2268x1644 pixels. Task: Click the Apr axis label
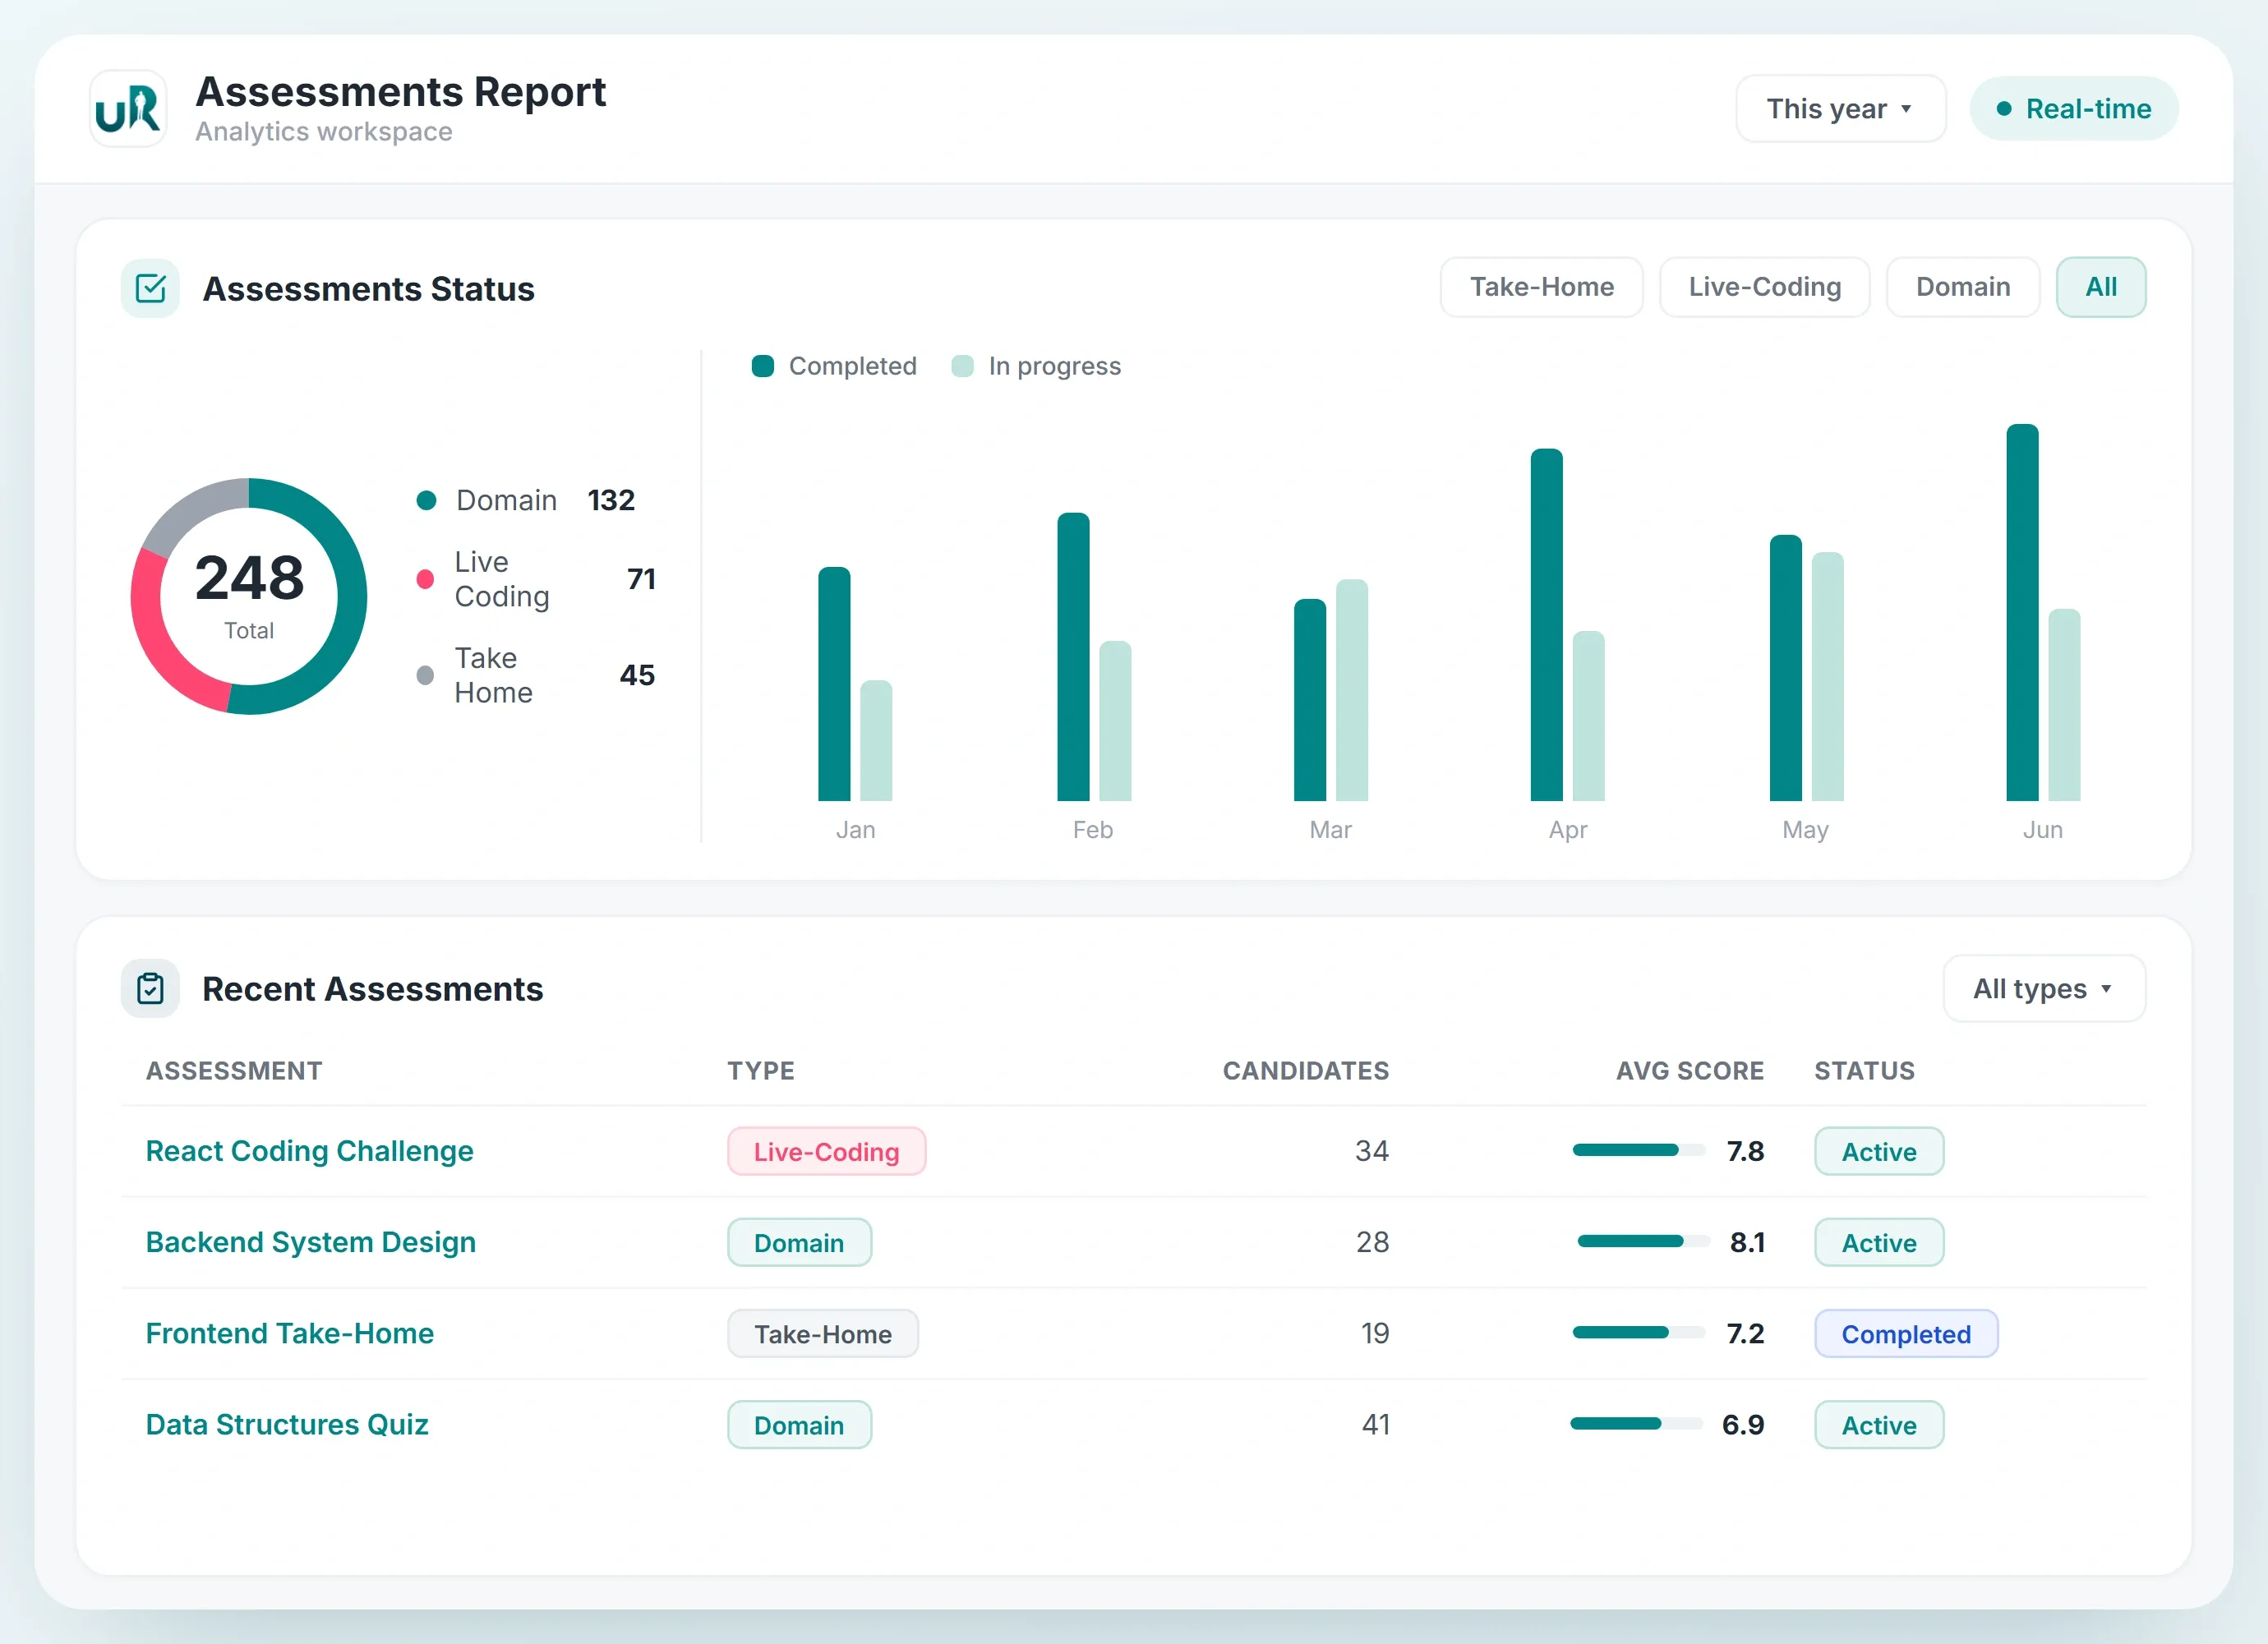[x=1567, y=831]
